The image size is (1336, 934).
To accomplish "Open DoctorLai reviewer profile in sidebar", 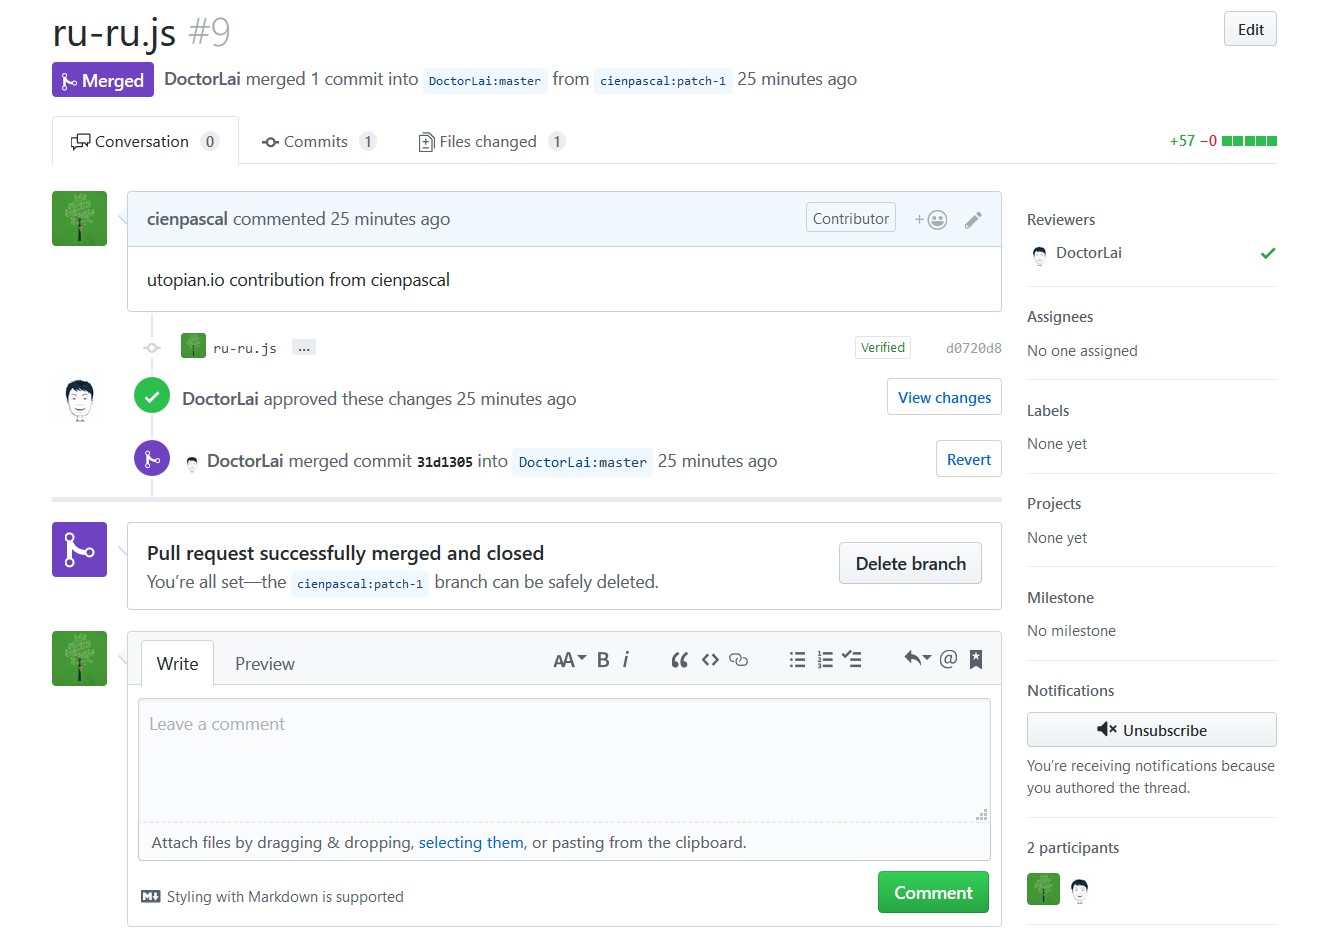I will click(x=1088, y=253).
